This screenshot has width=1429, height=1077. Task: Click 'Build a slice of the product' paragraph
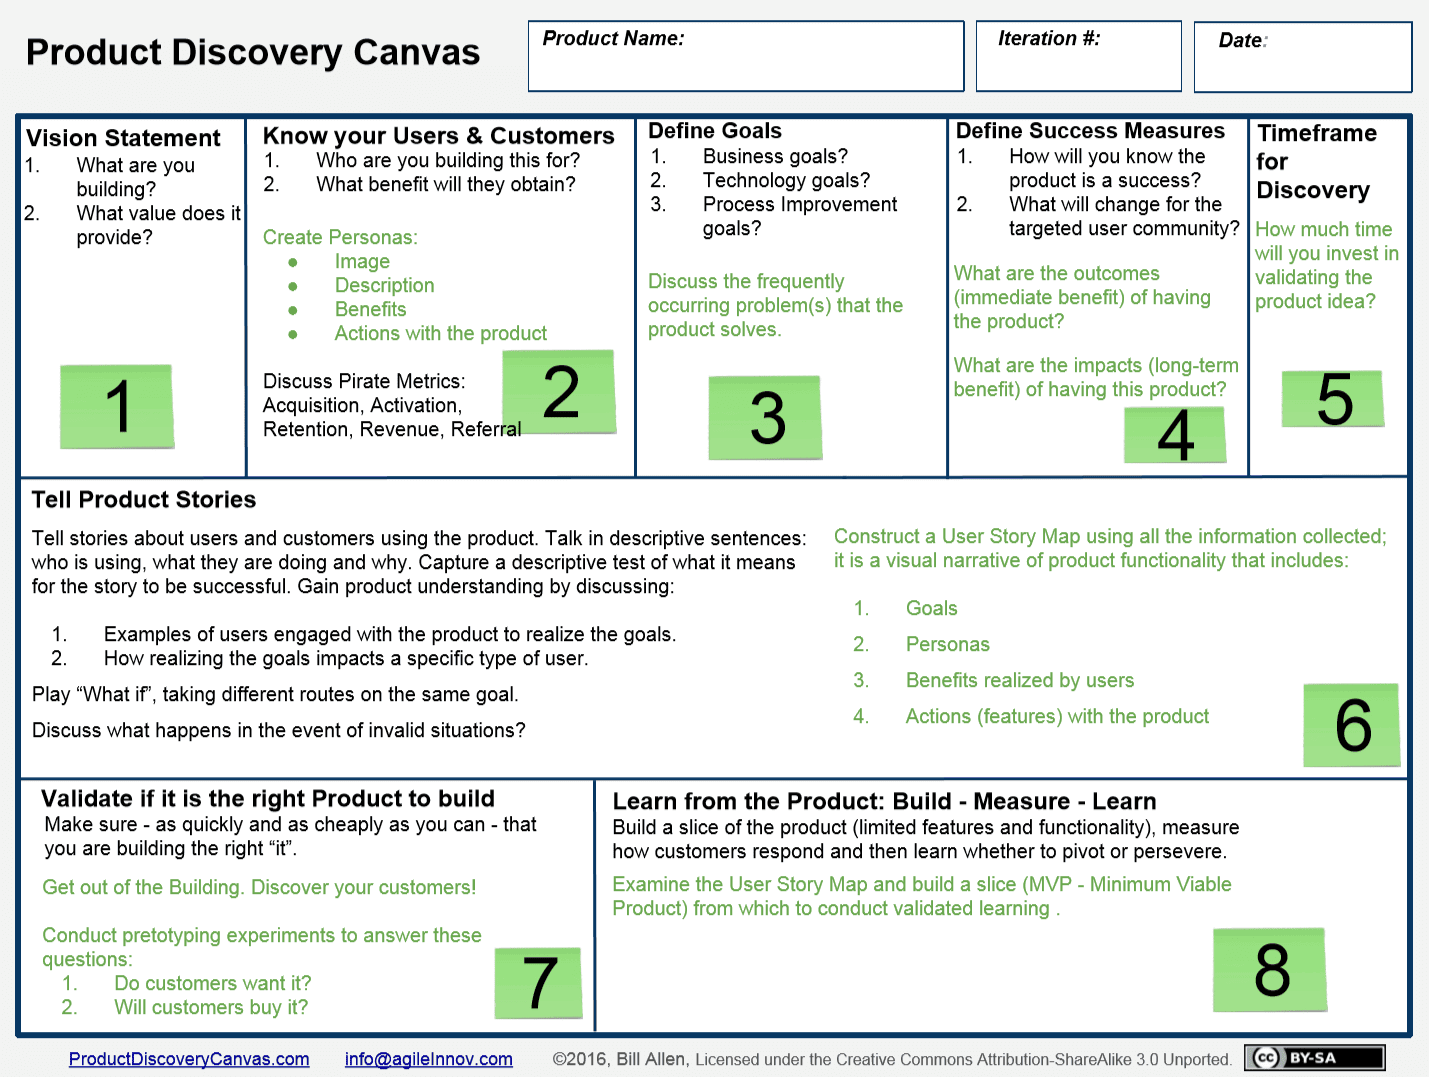[925, 839]
